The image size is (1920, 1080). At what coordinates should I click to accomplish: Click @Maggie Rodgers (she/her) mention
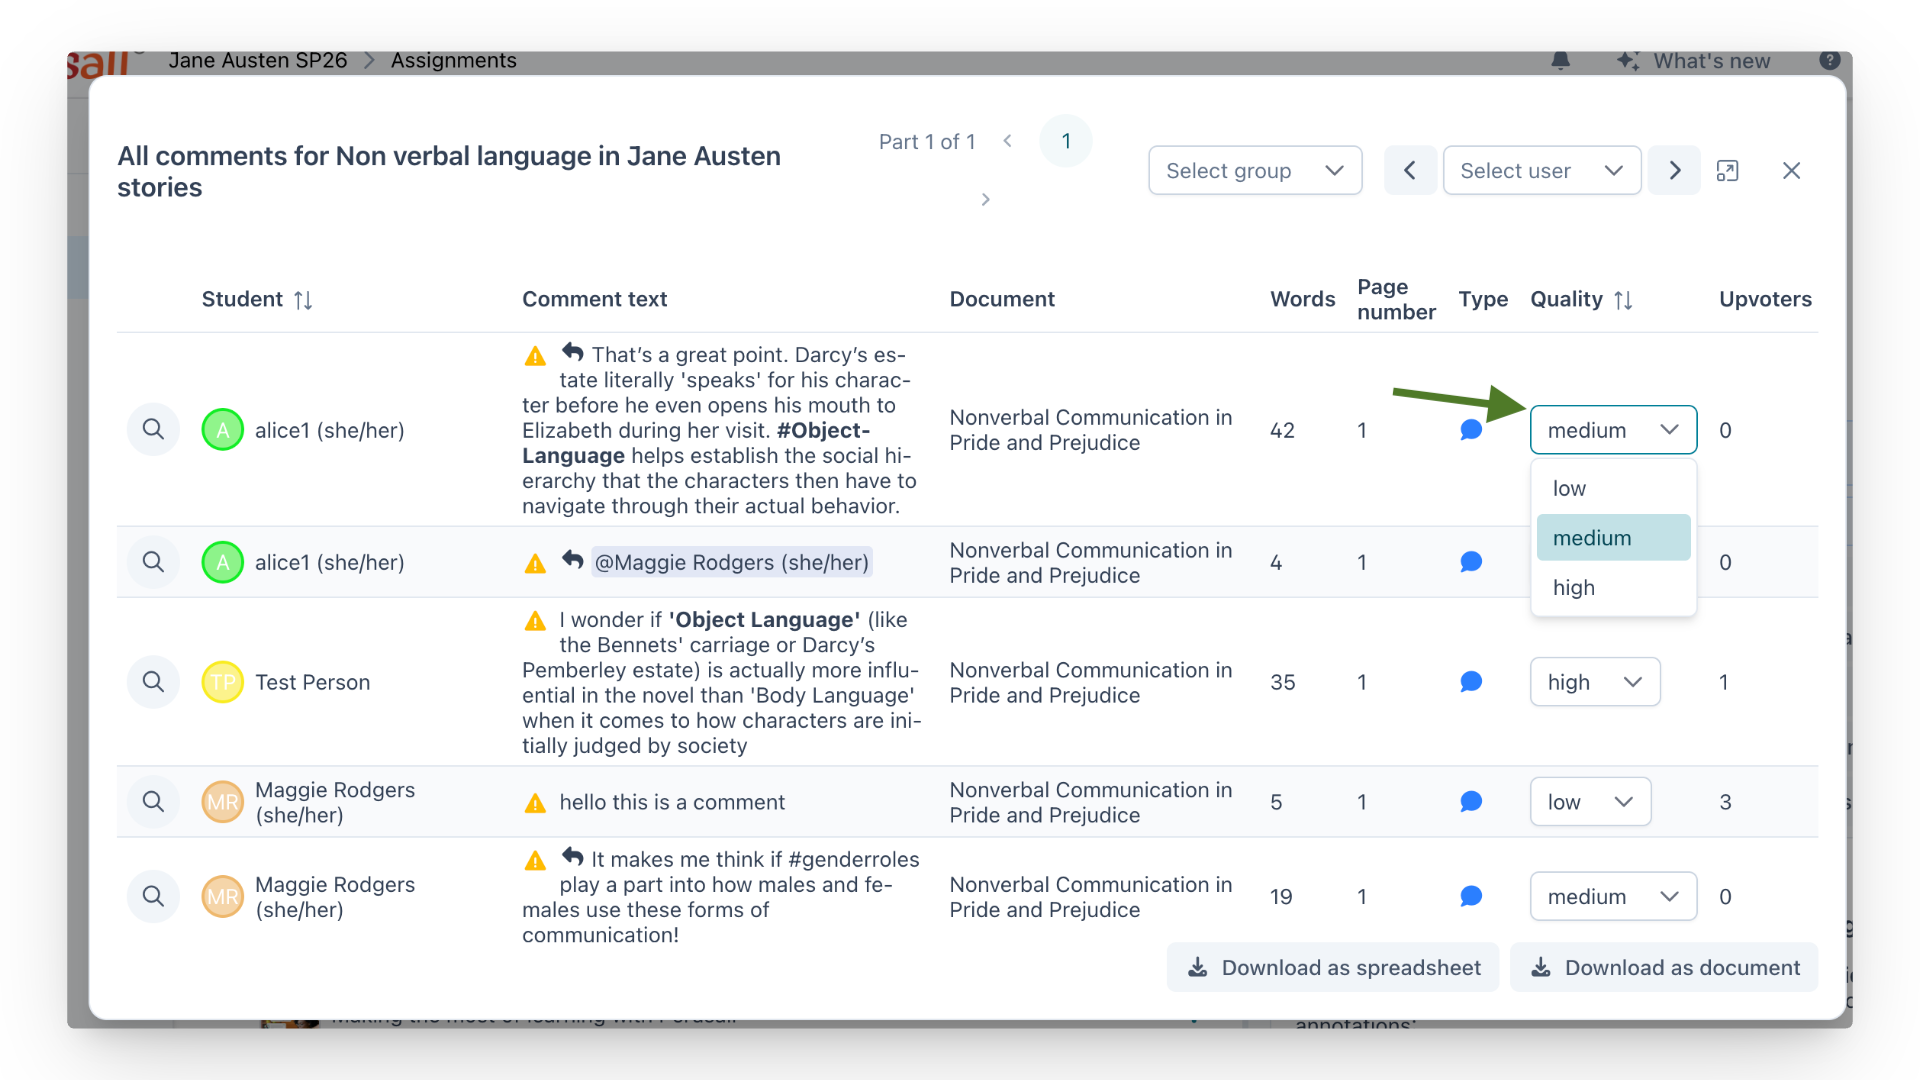pos(732,562)
